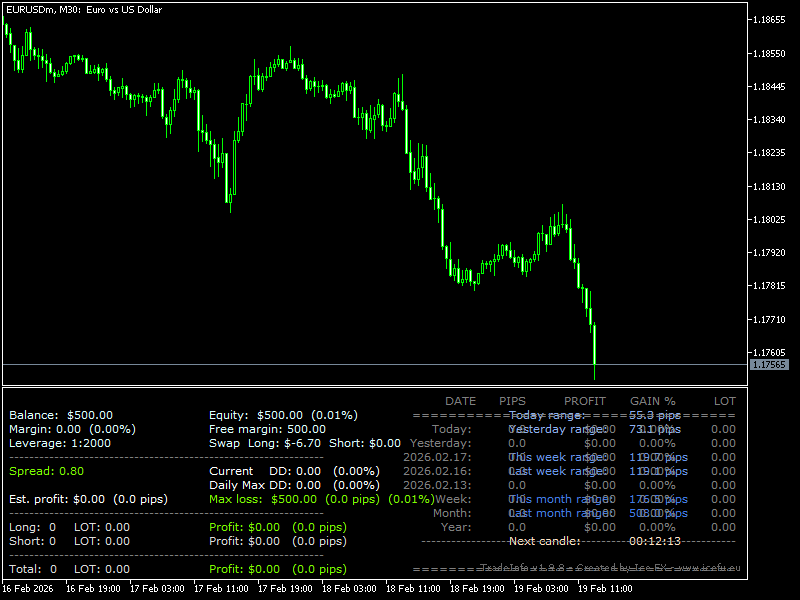This screenshot has height=600, width=800.
Task: Click the Profit value in the Short row
Action: [278, 541]
